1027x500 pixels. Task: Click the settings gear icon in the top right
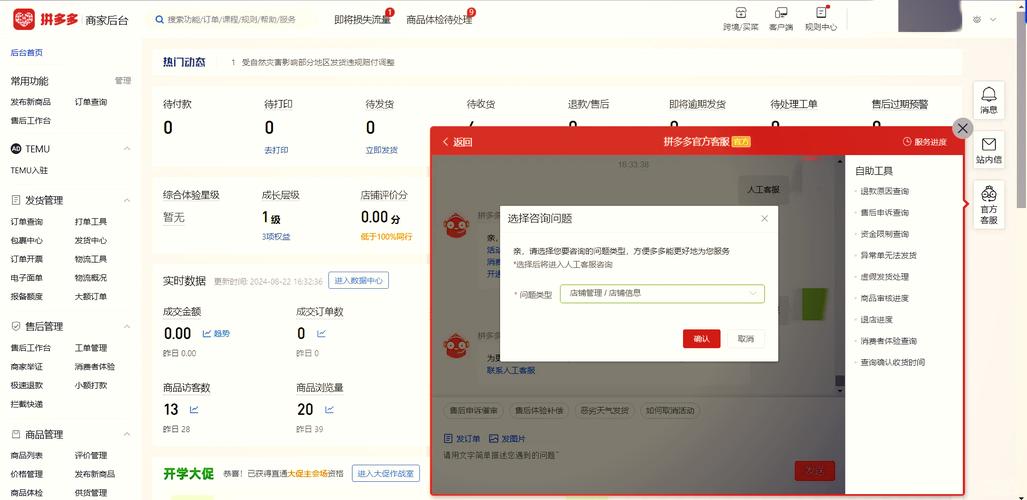(x=977, y=20)
